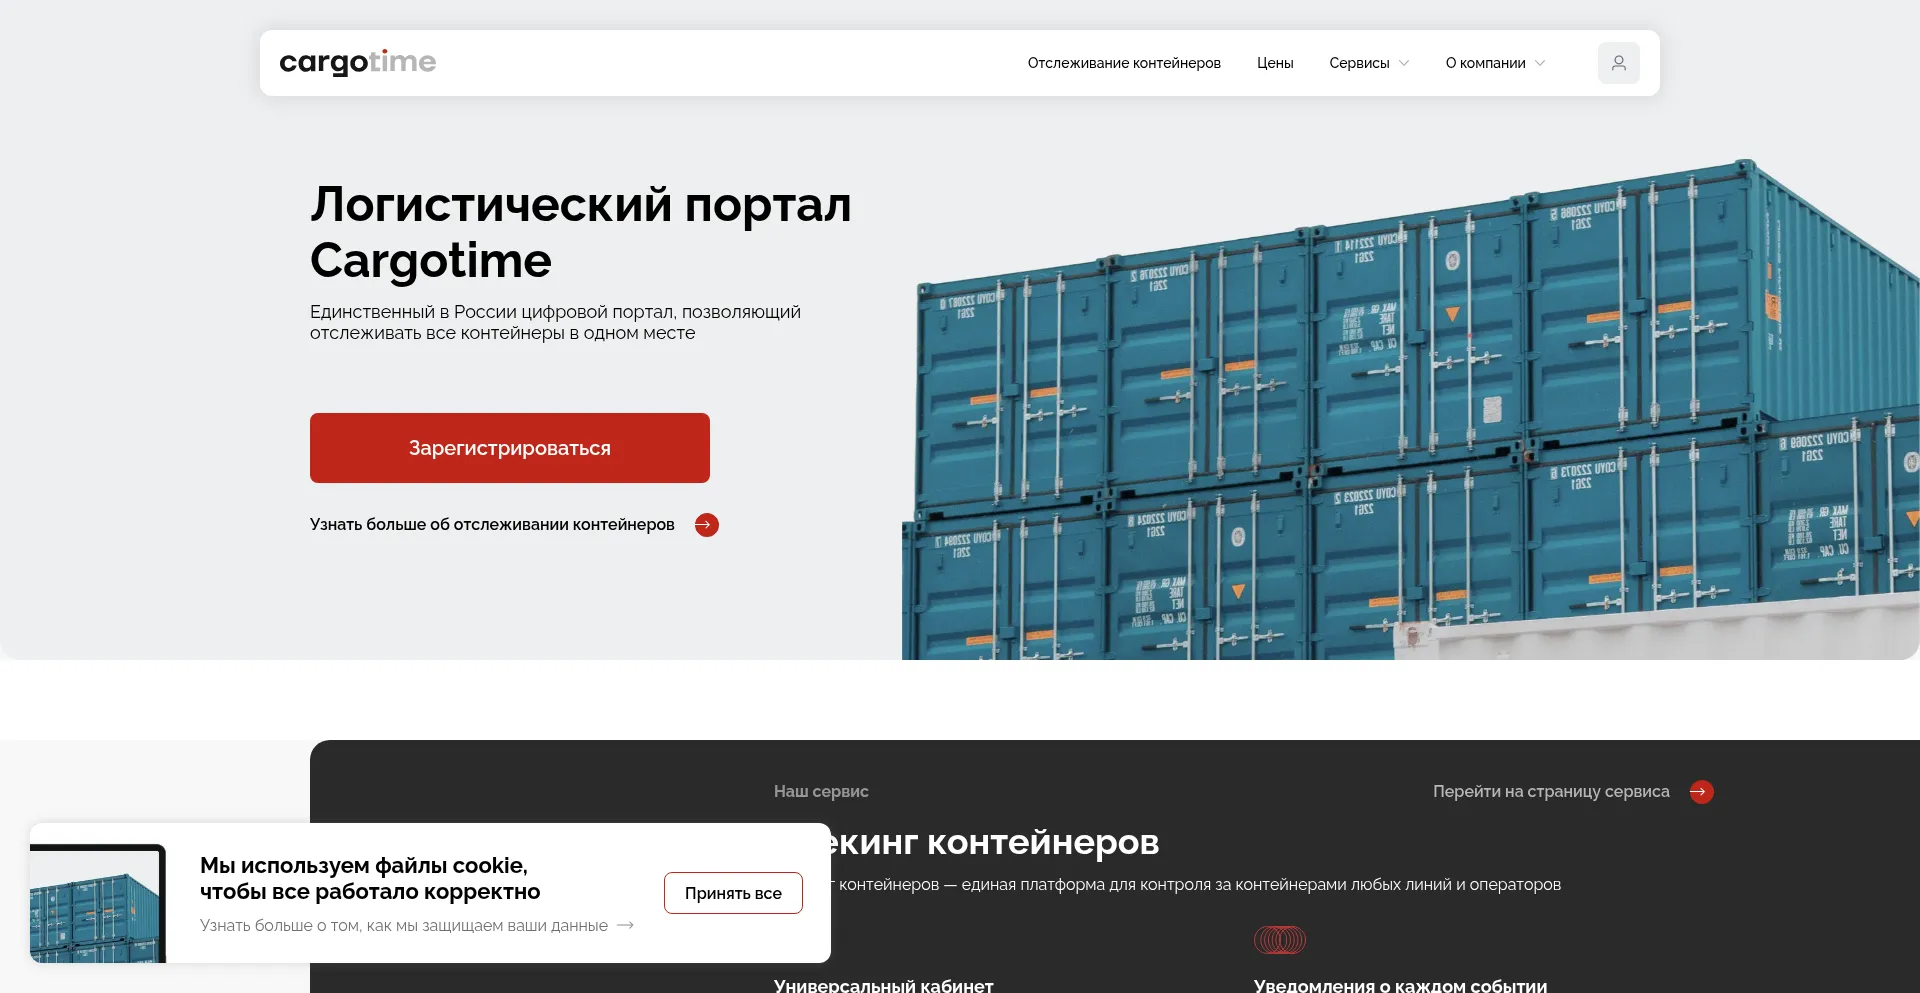
Task: Select the Уведомления о каждом событии heading
Action: pyautogui.click(x=1399, y=985)
